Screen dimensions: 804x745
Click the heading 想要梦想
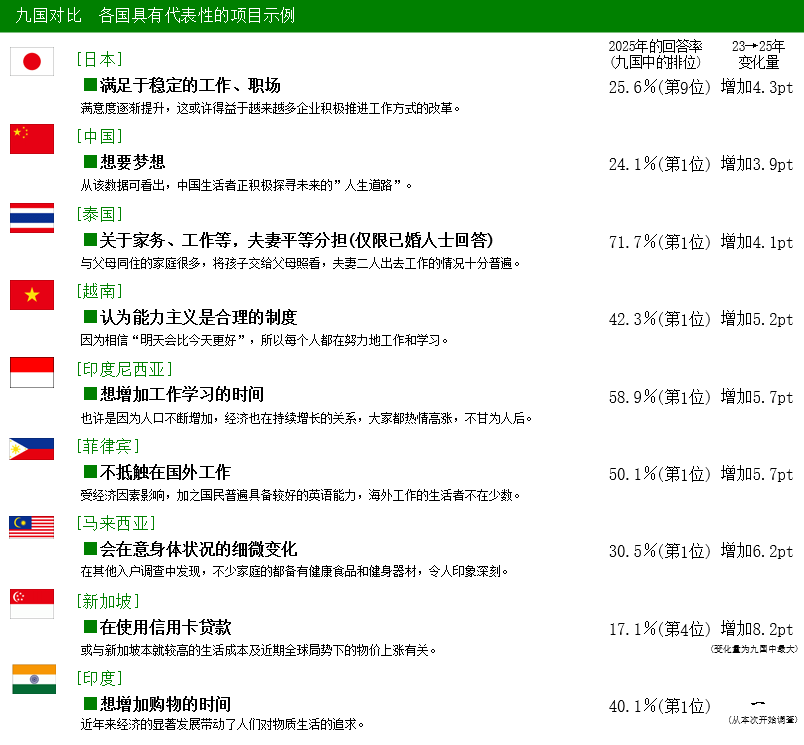[x=132, y=162]
